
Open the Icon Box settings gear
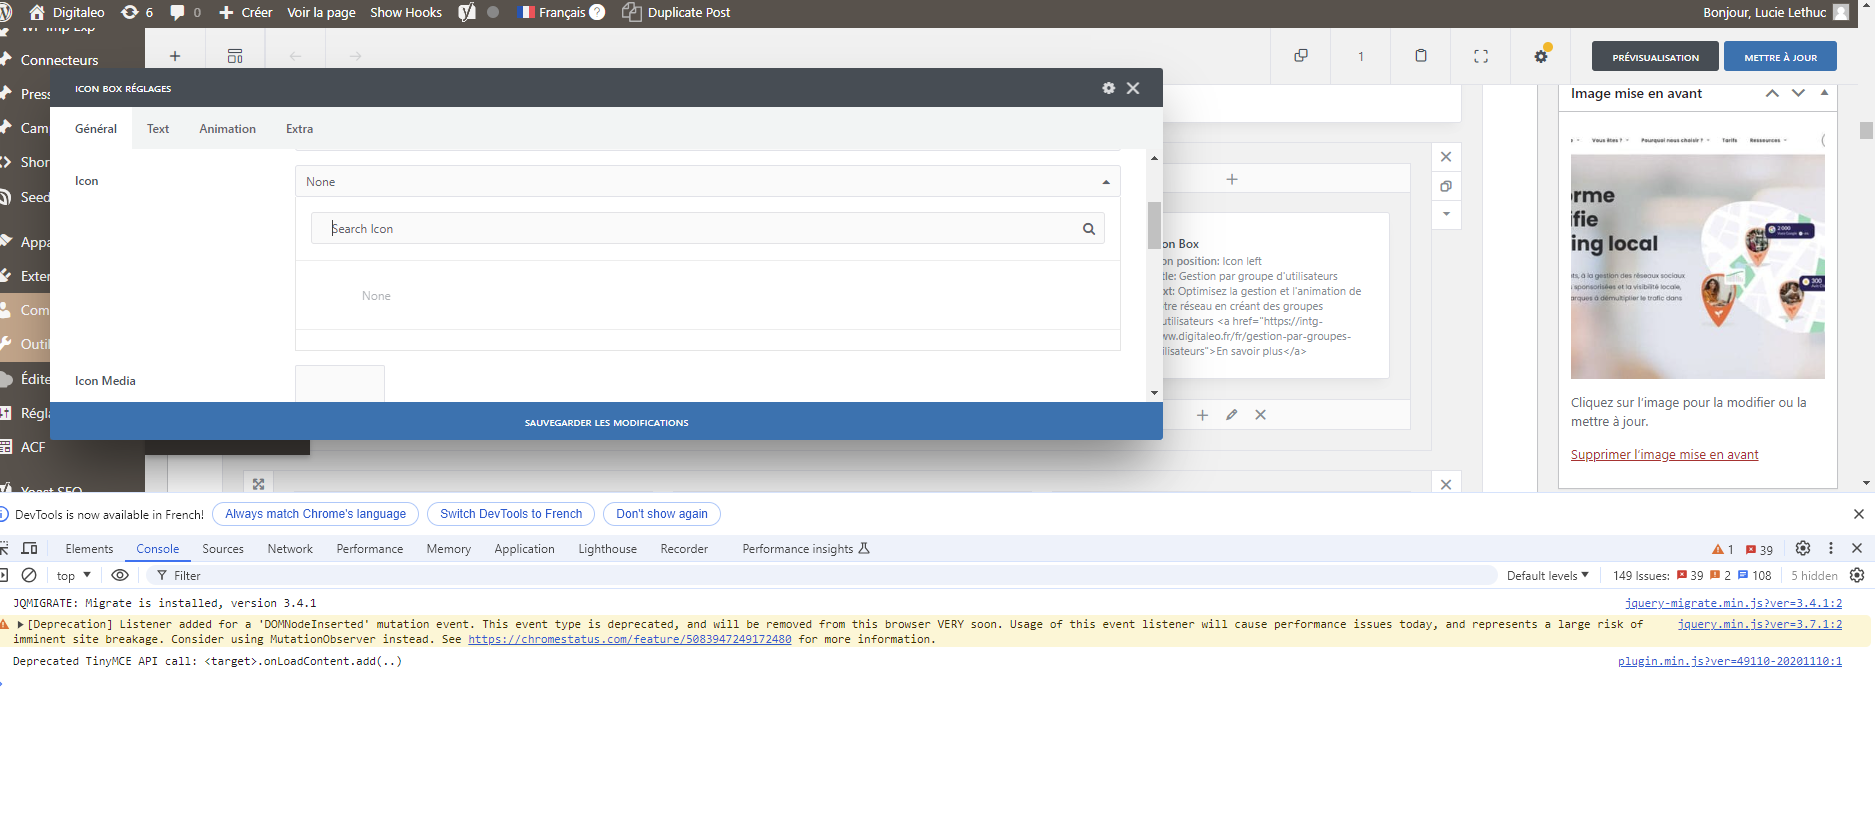coord(1108,88)
